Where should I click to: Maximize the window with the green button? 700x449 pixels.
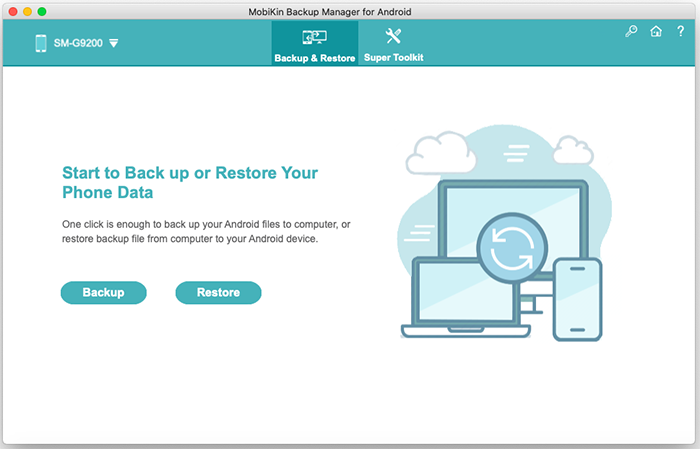42,12
